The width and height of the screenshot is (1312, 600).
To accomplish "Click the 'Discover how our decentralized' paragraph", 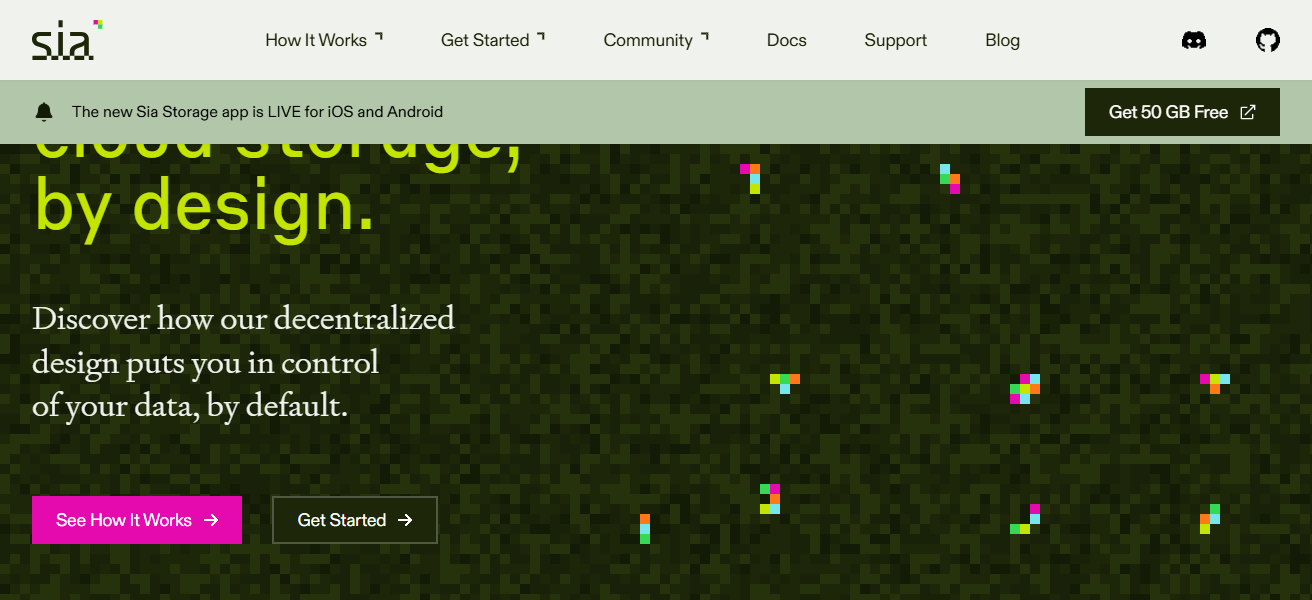I will pyautogui.click(x=243, y=362).
